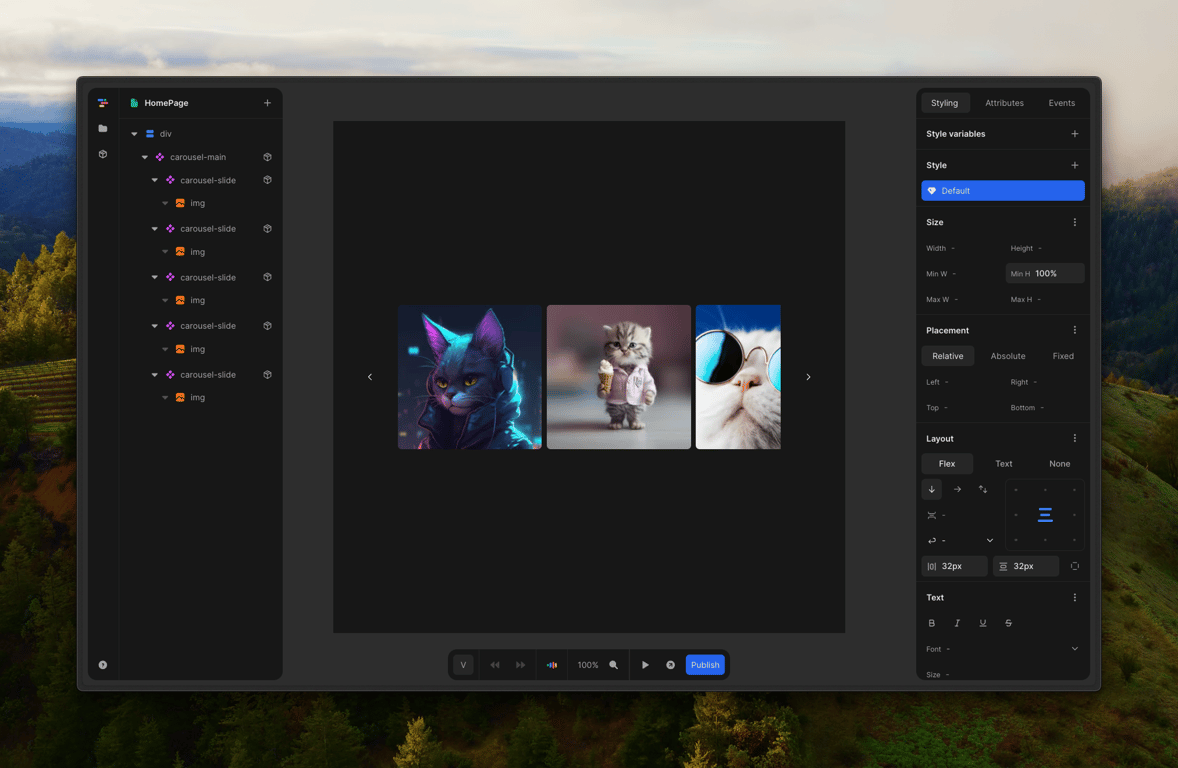The image size is (1178, 768).
Task: Open preview in new window arrow icon
Action: point(670,665)
